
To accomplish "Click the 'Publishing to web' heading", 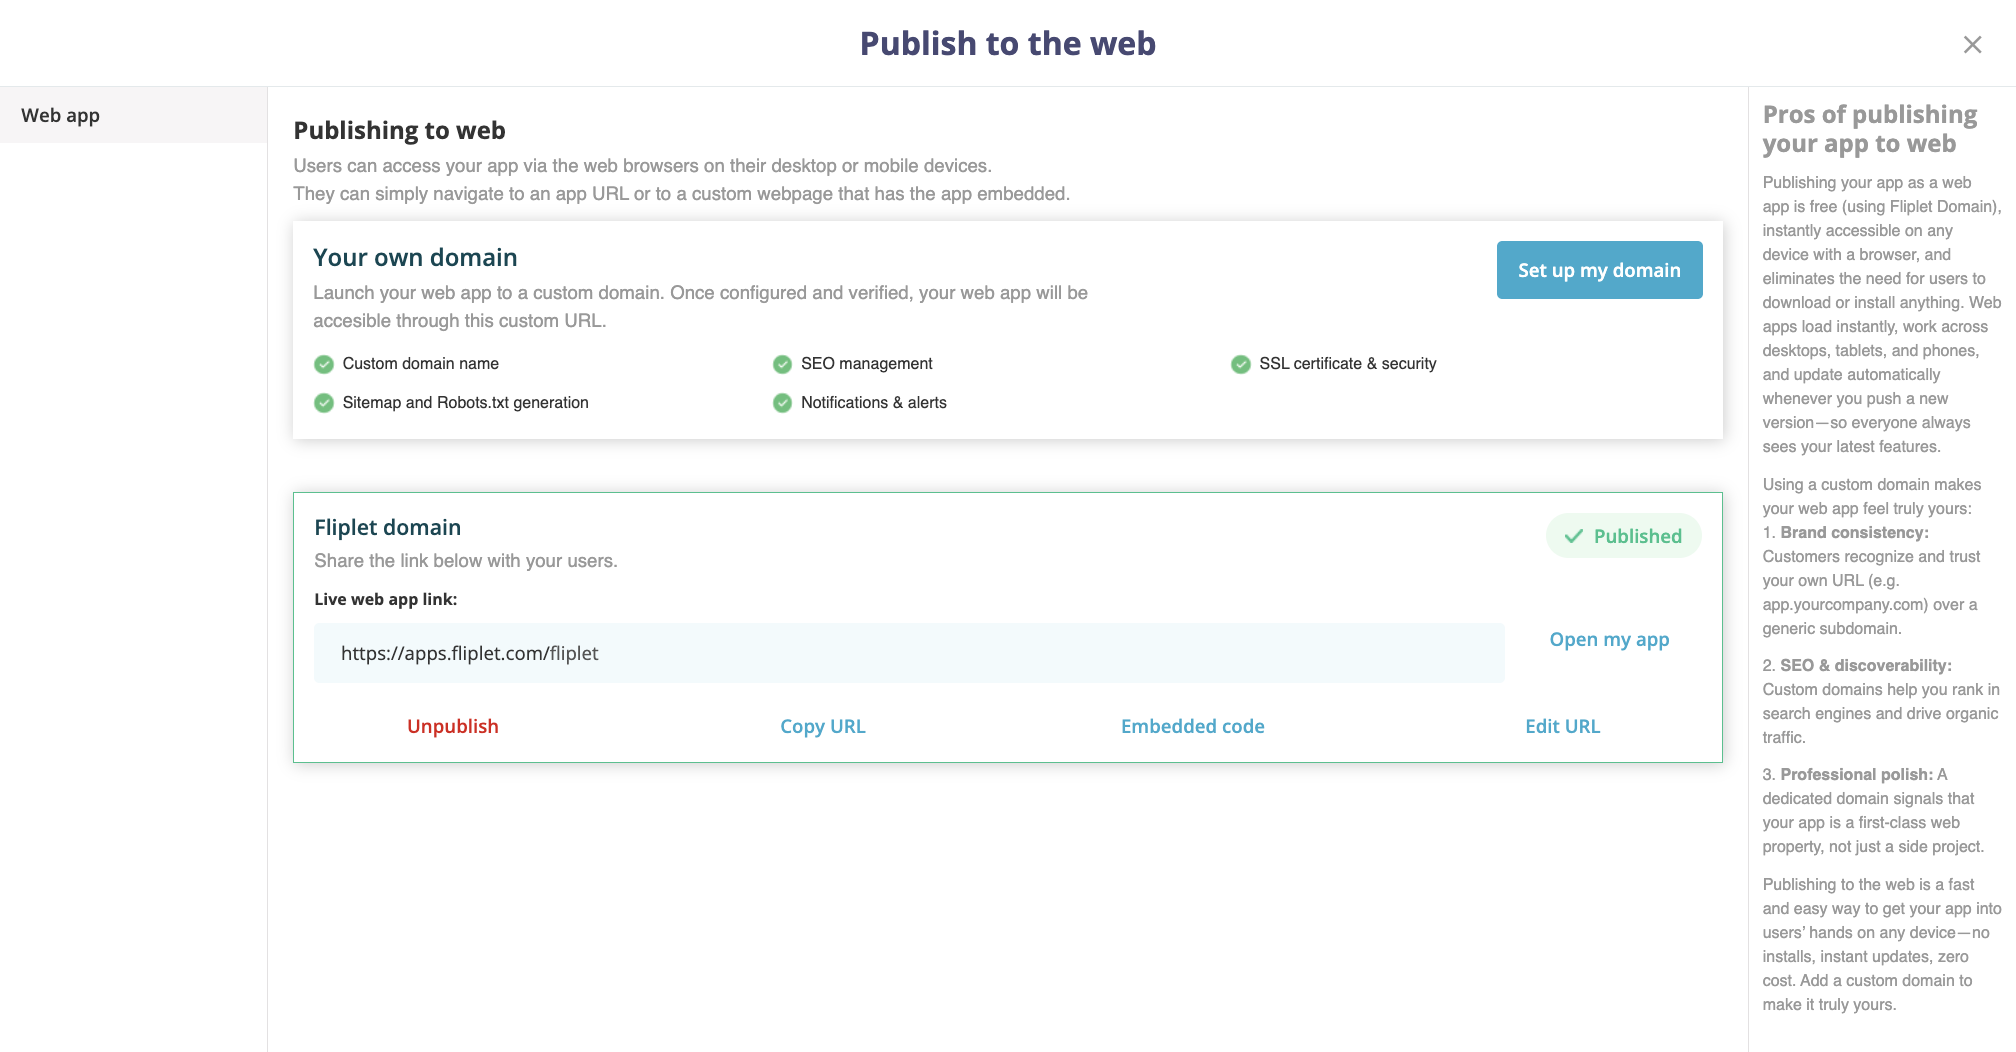I will pyautogui.click(x=399, y=131).
